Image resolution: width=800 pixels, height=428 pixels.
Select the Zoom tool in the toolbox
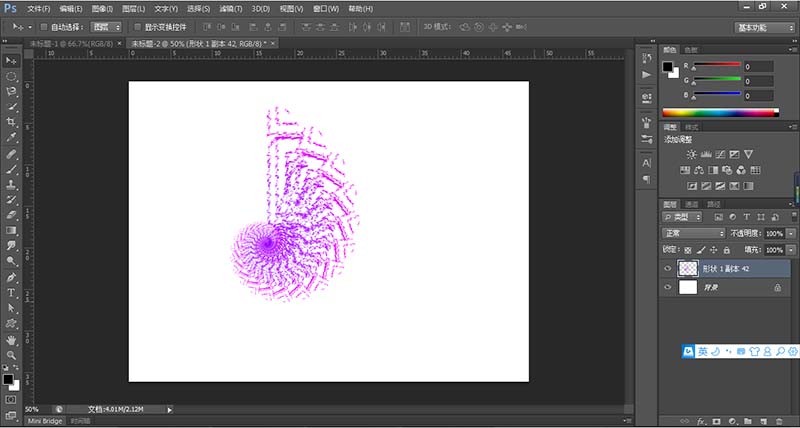pos(11,355)
